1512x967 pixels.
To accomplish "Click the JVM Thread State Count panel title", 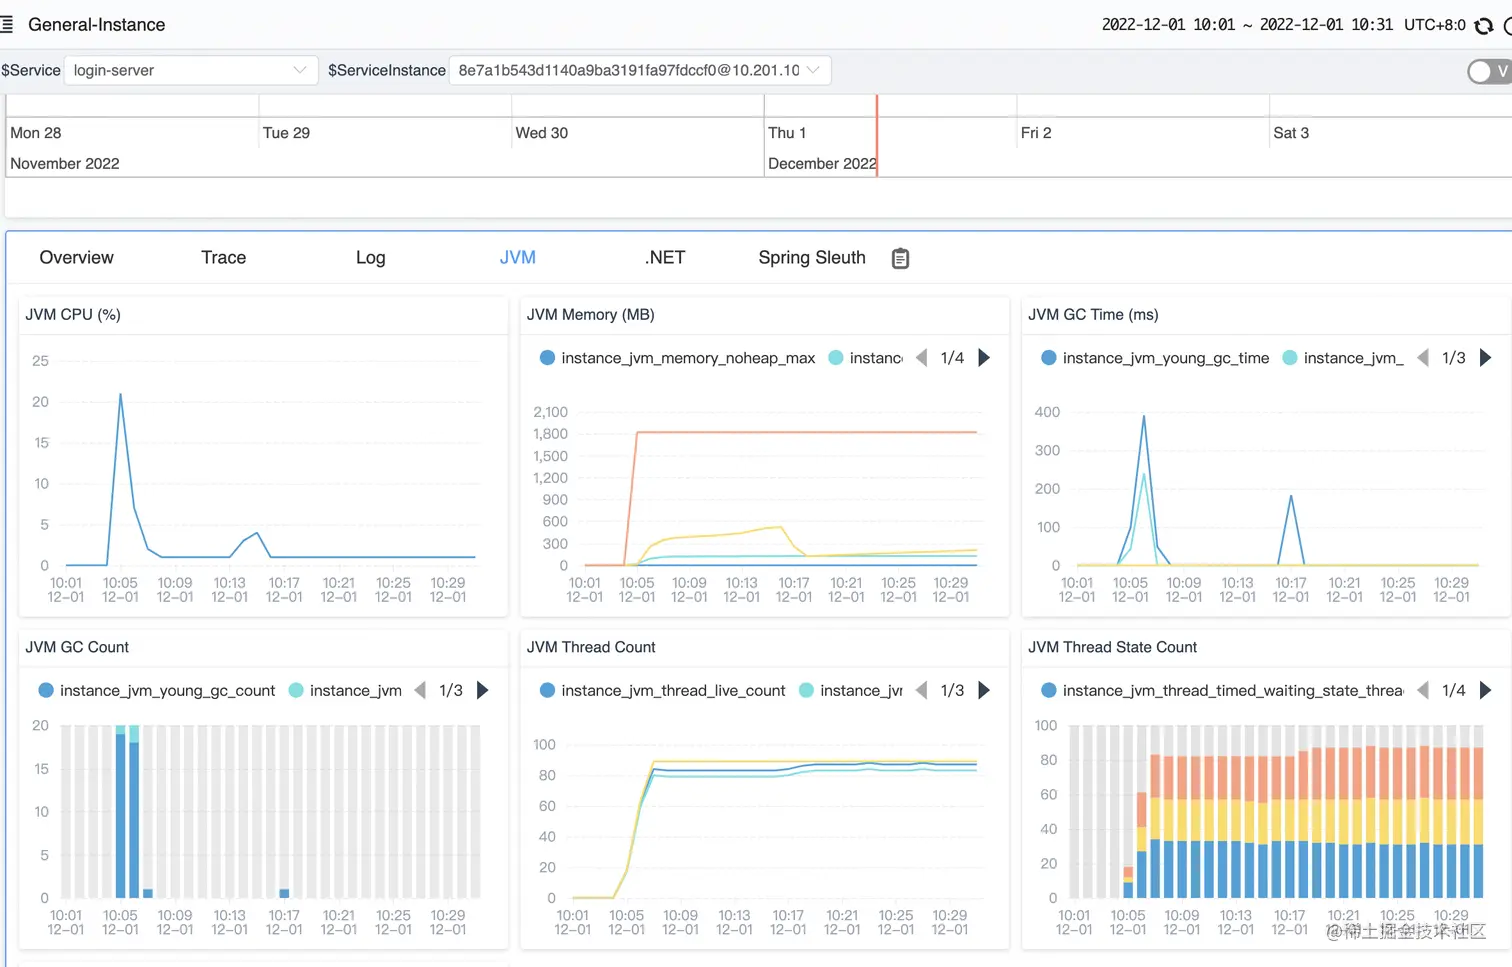I will 1112,647.
